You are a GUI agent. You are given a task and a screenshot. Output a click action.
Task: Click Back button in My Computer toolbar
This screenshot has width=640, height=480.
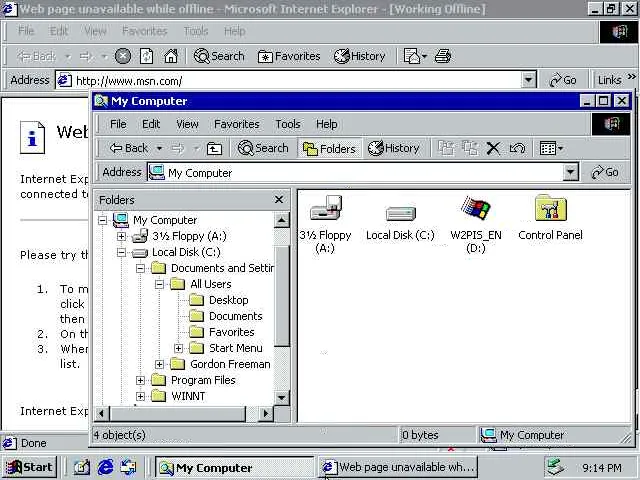128,148
